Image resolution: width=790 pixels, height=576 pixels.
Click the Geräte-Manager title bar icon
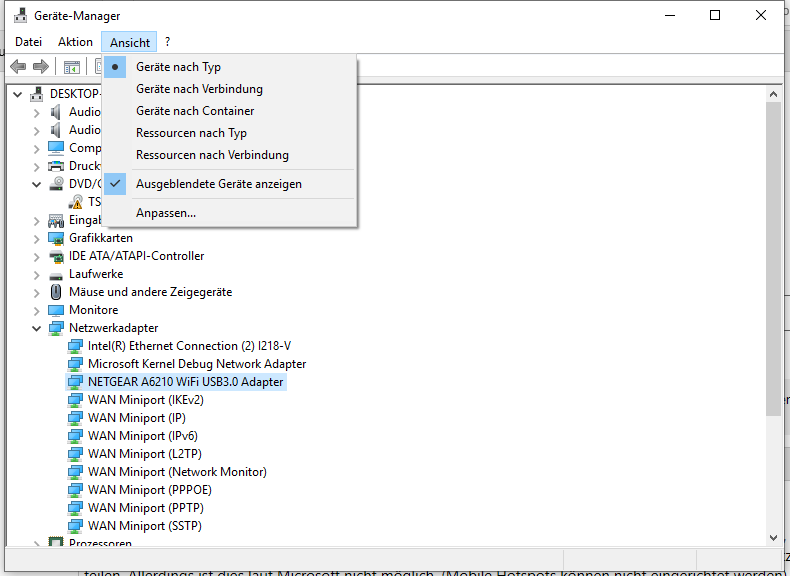20,16
